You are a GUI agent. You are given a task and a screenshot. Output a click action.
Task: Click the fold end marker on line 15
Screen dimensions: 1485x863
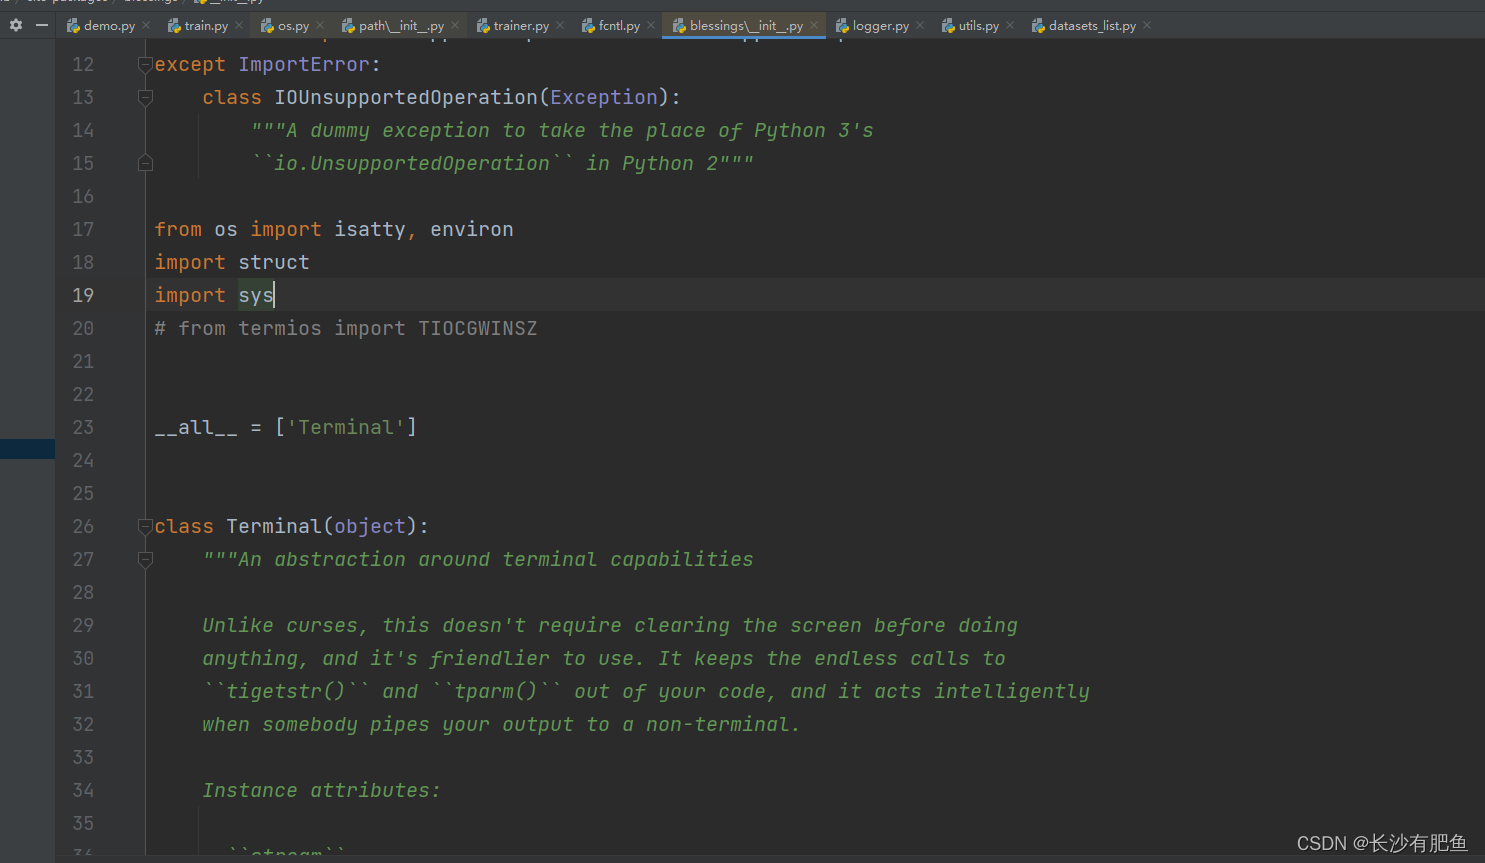click(145, 163)
